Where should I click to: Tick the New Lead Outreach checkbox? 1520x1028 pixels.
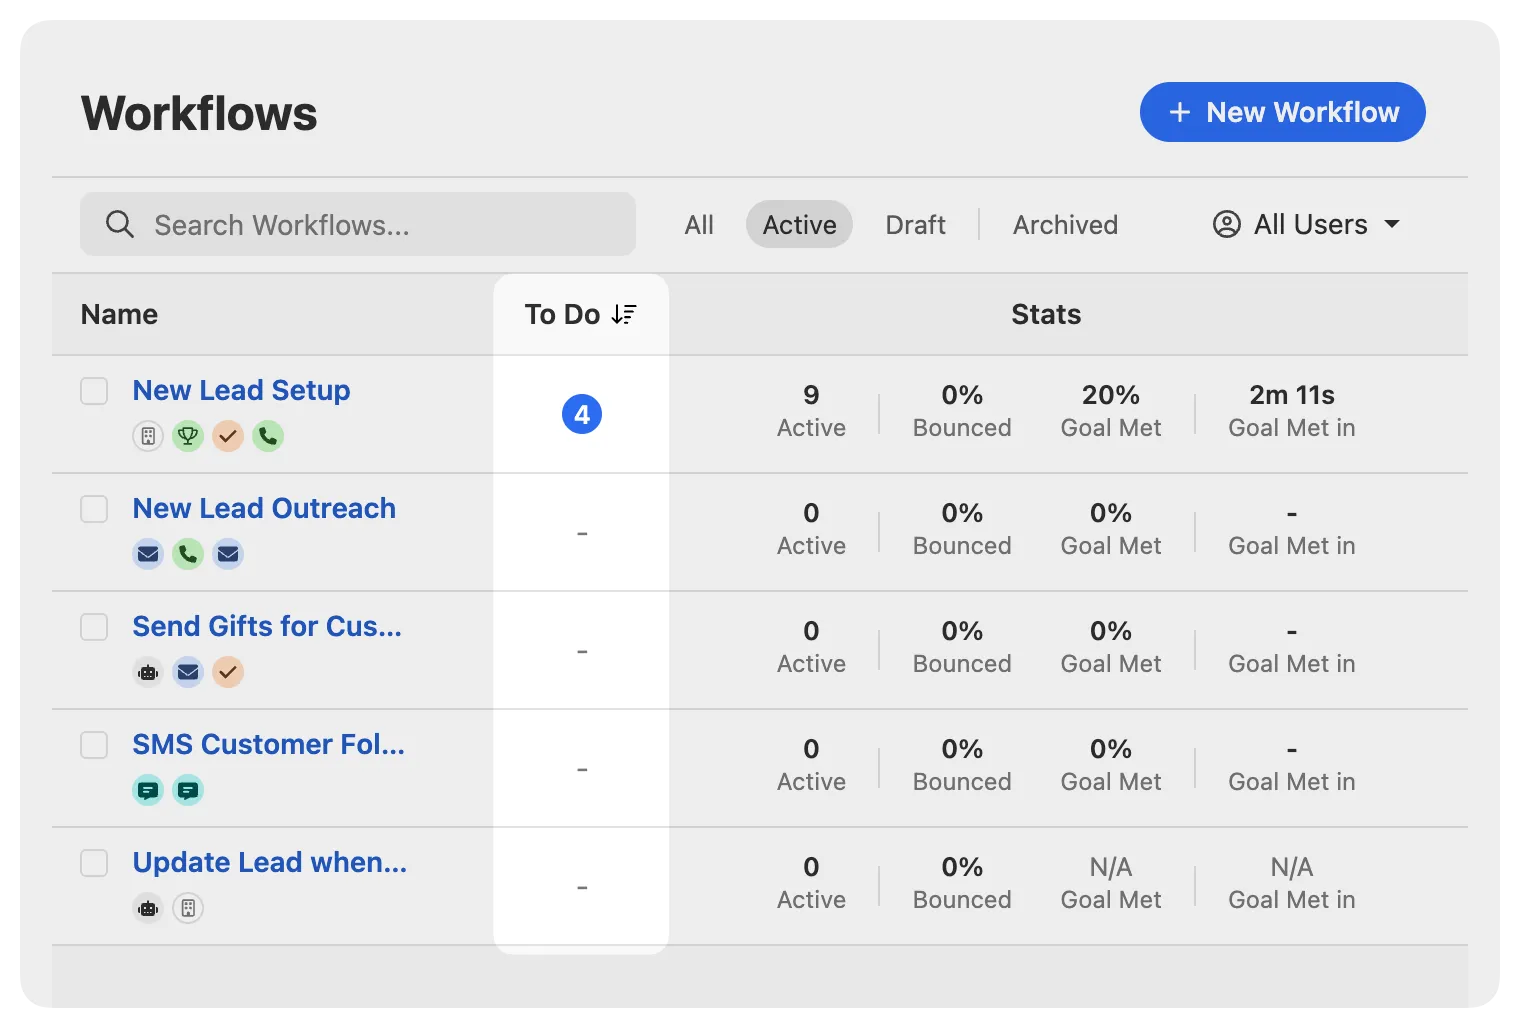click(94, 509)
